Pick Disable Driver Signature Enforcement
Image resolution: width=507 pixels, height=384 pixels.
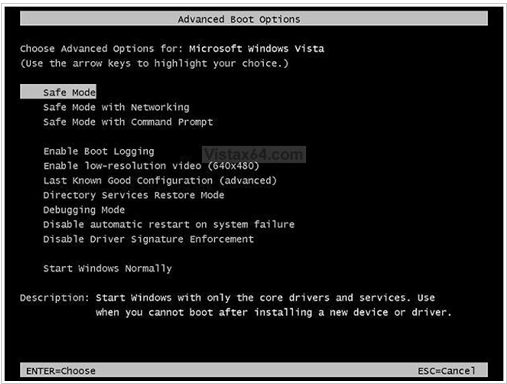pos(148,239)
